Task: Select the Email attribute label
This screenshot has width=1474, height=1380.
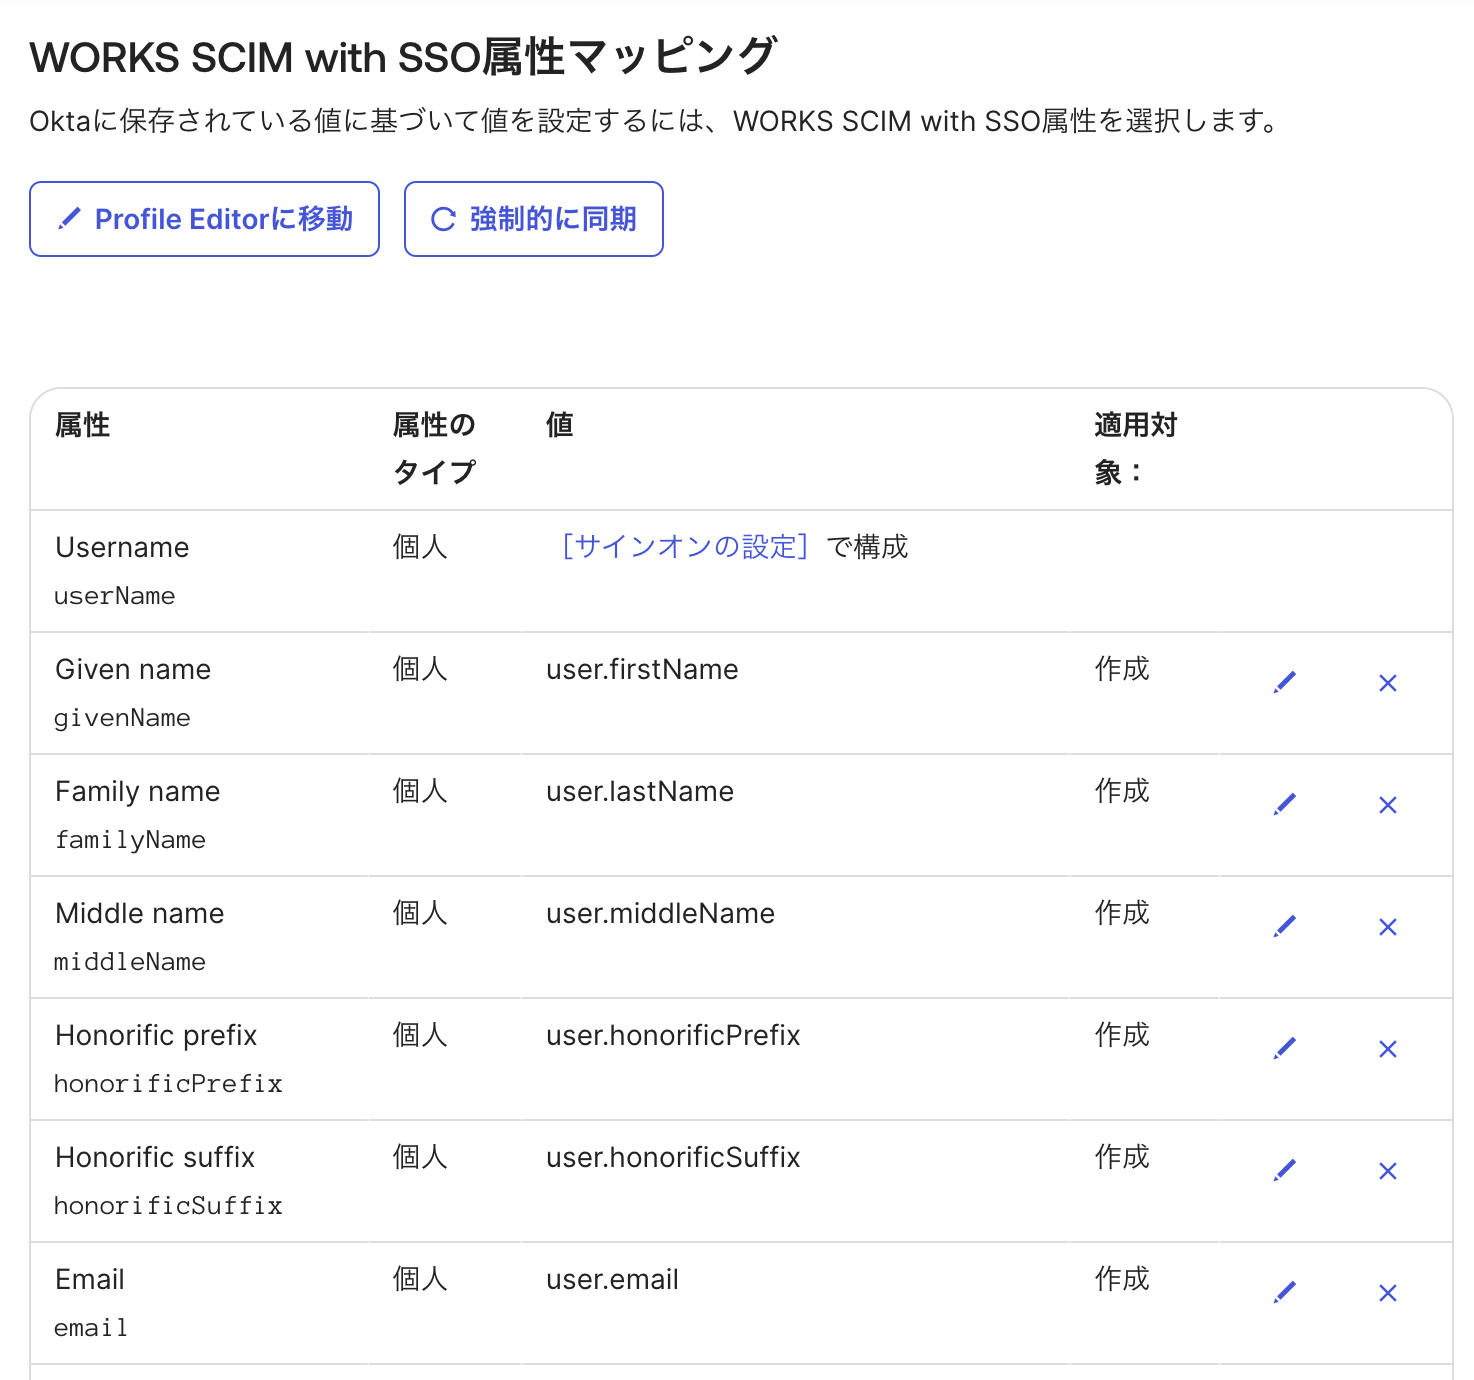Action: (x=90, y=1279)
